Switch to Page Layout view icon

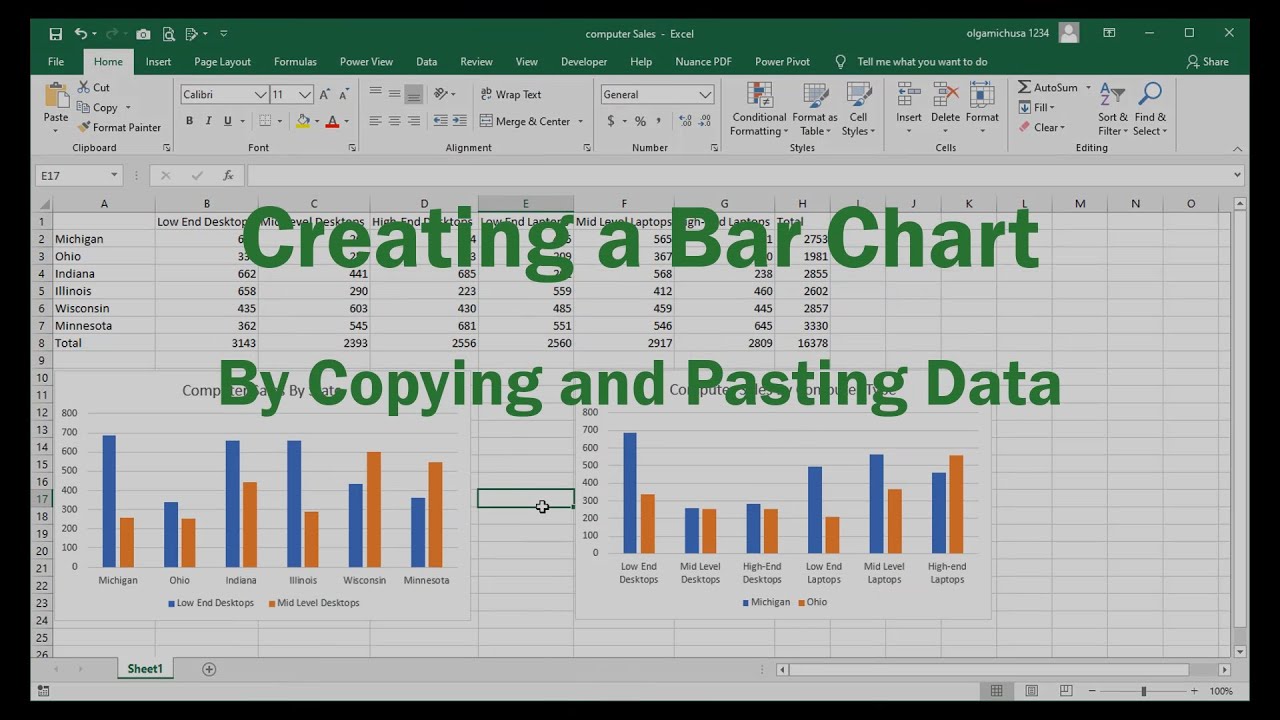click(1031, 691)
